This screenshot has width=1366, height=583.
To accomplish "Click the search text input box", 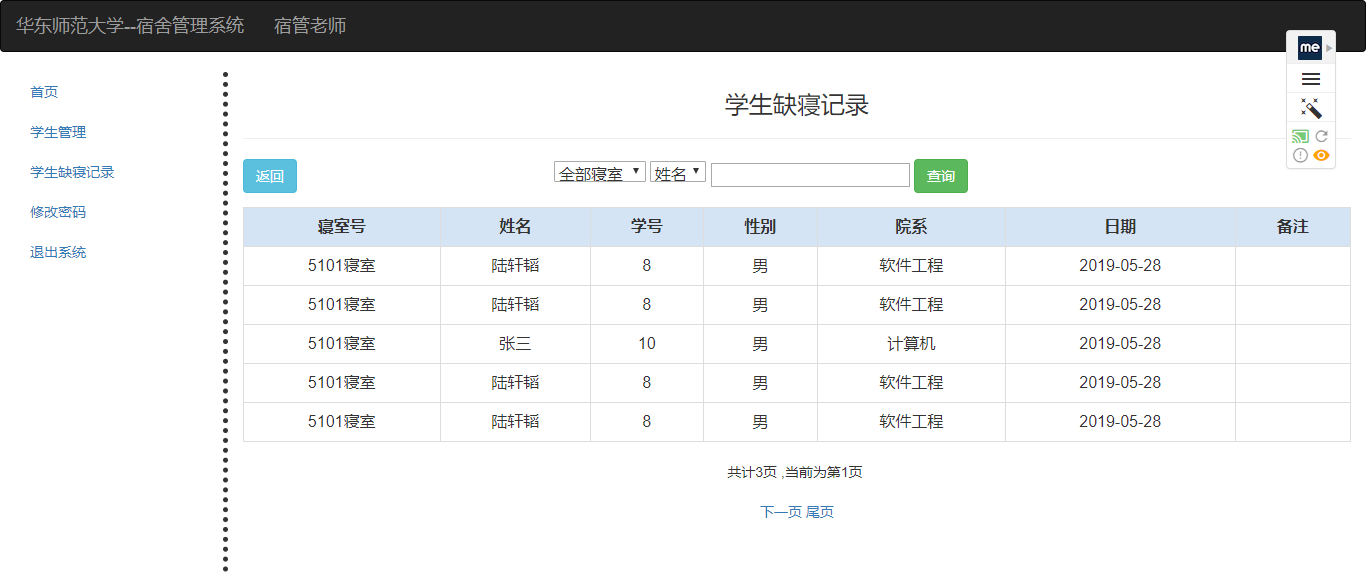I will [810, 175].
